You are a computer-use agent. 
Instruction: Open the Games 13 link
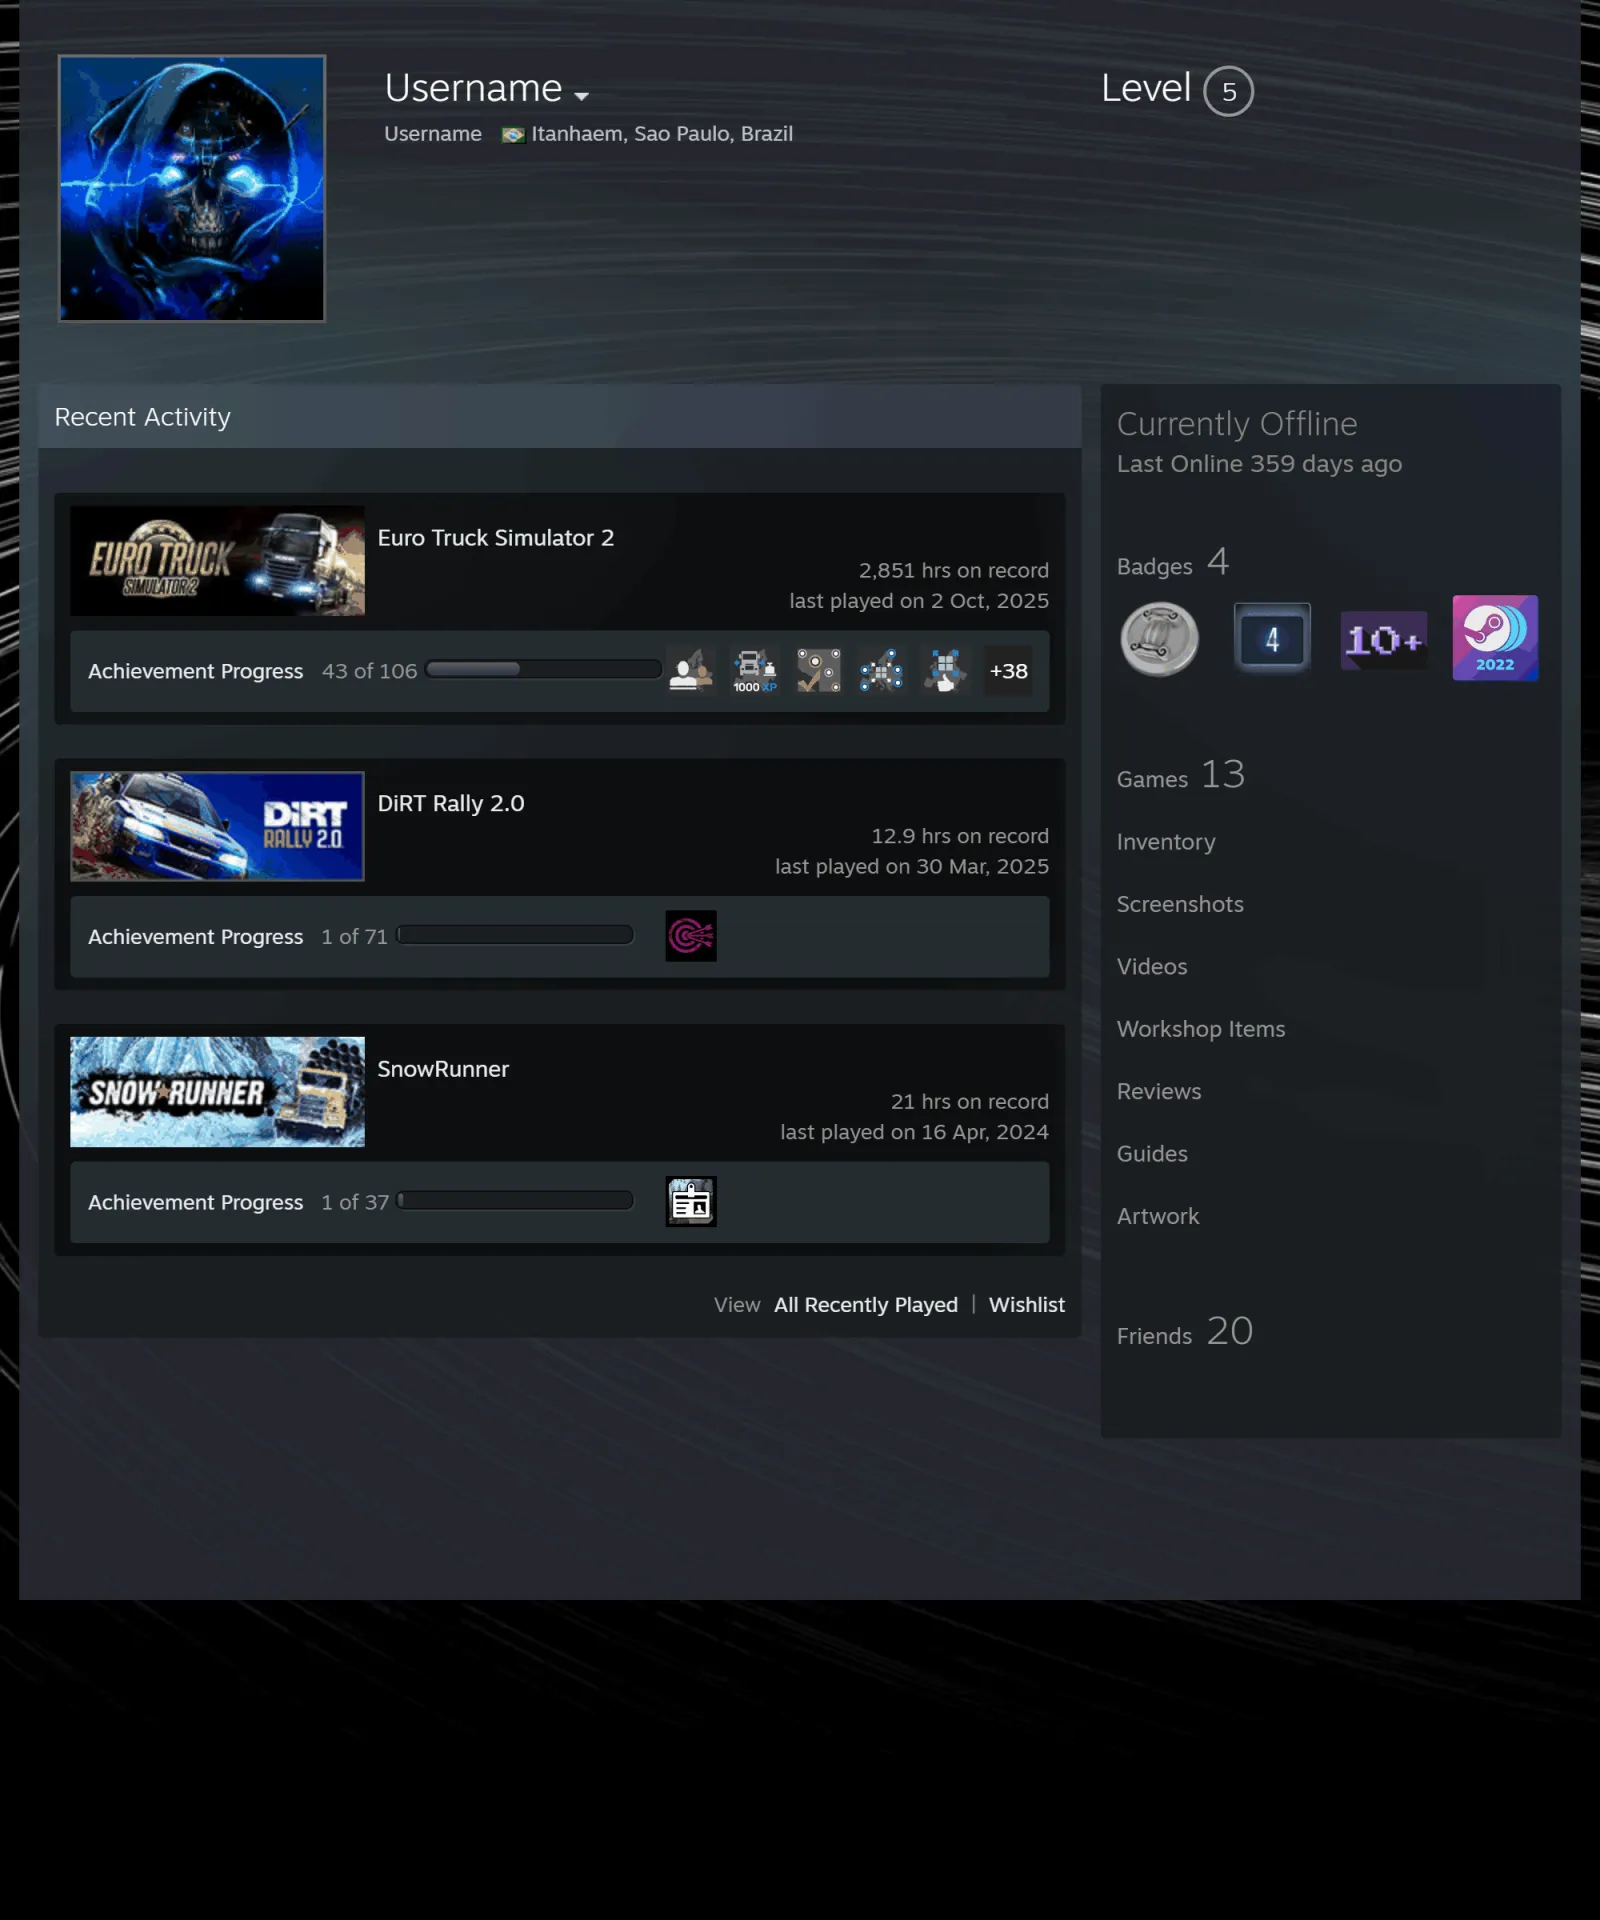[1181, 776]
